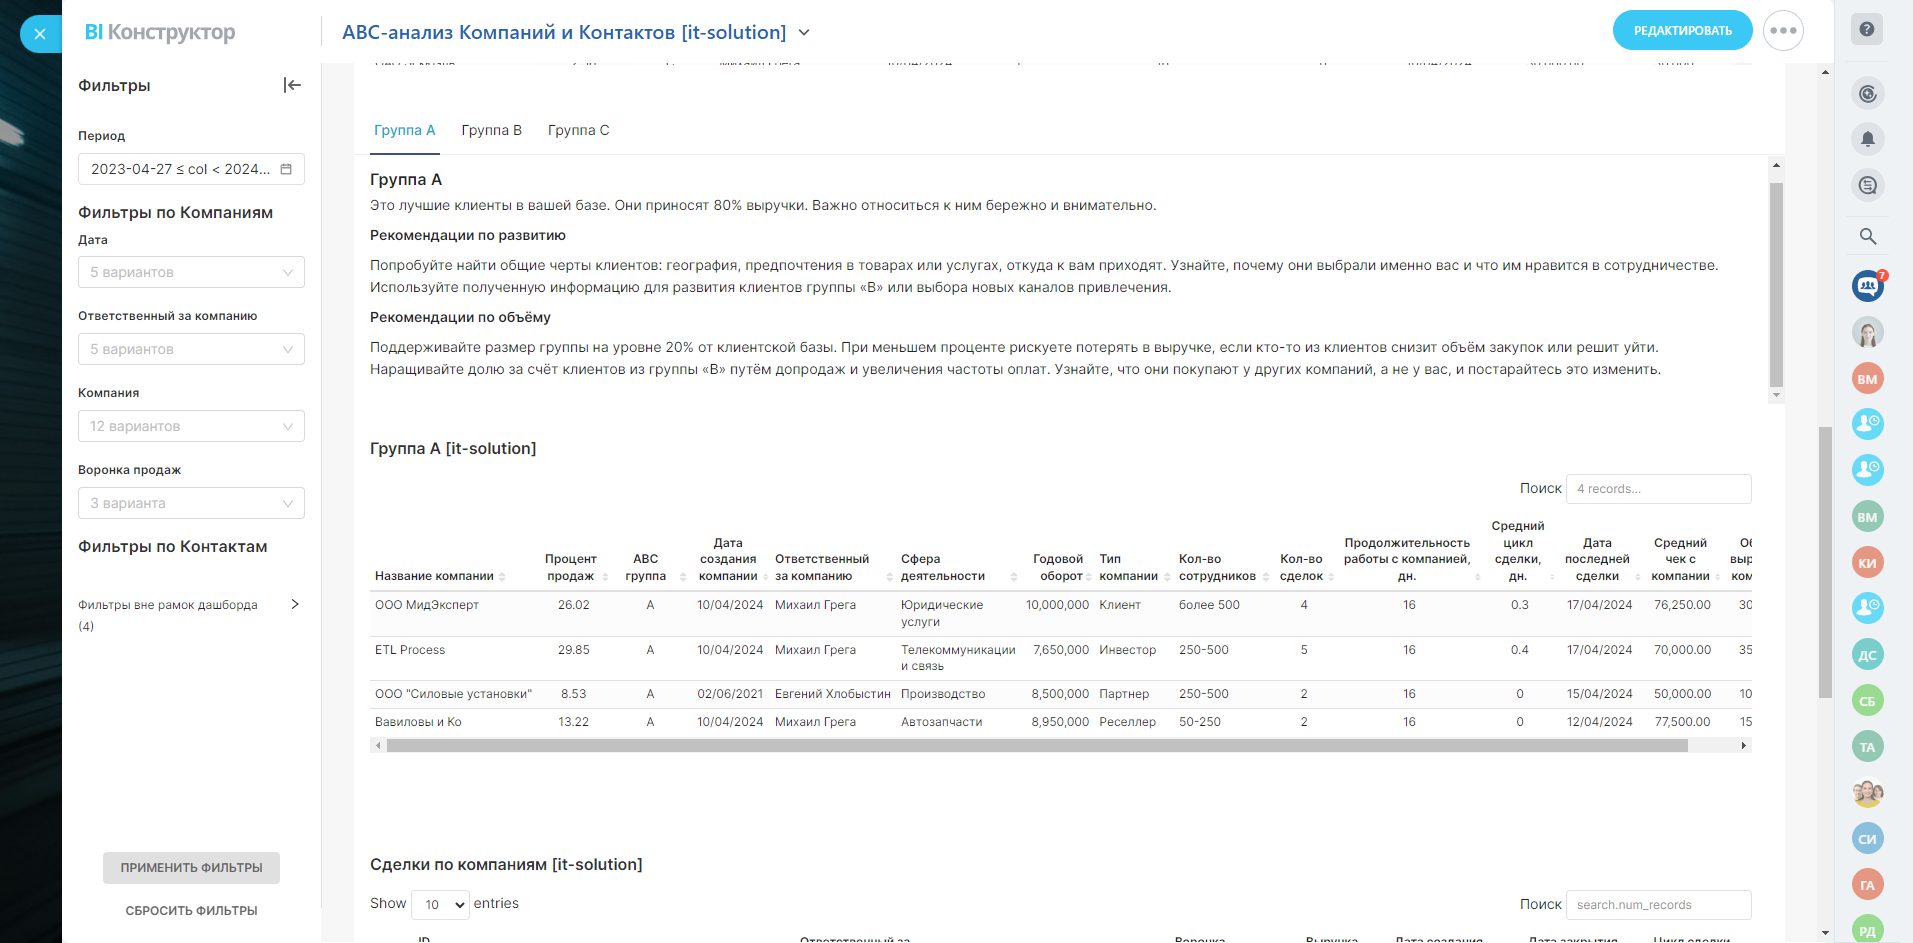1913x943 pixels.
Task: Open the three-dots more options menu
Action: 1783,31
